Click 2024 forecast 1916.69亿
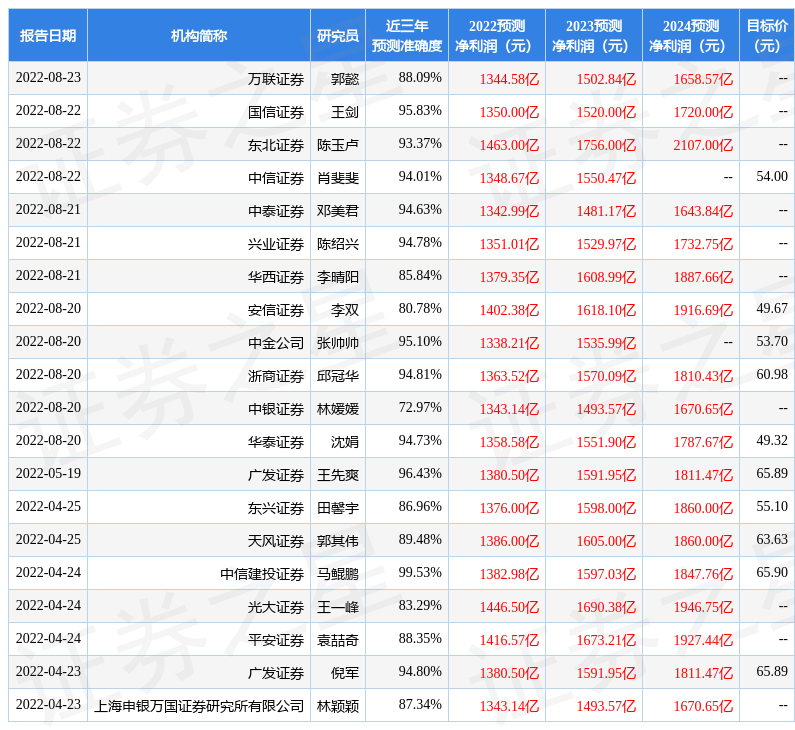 click(703, 310)
